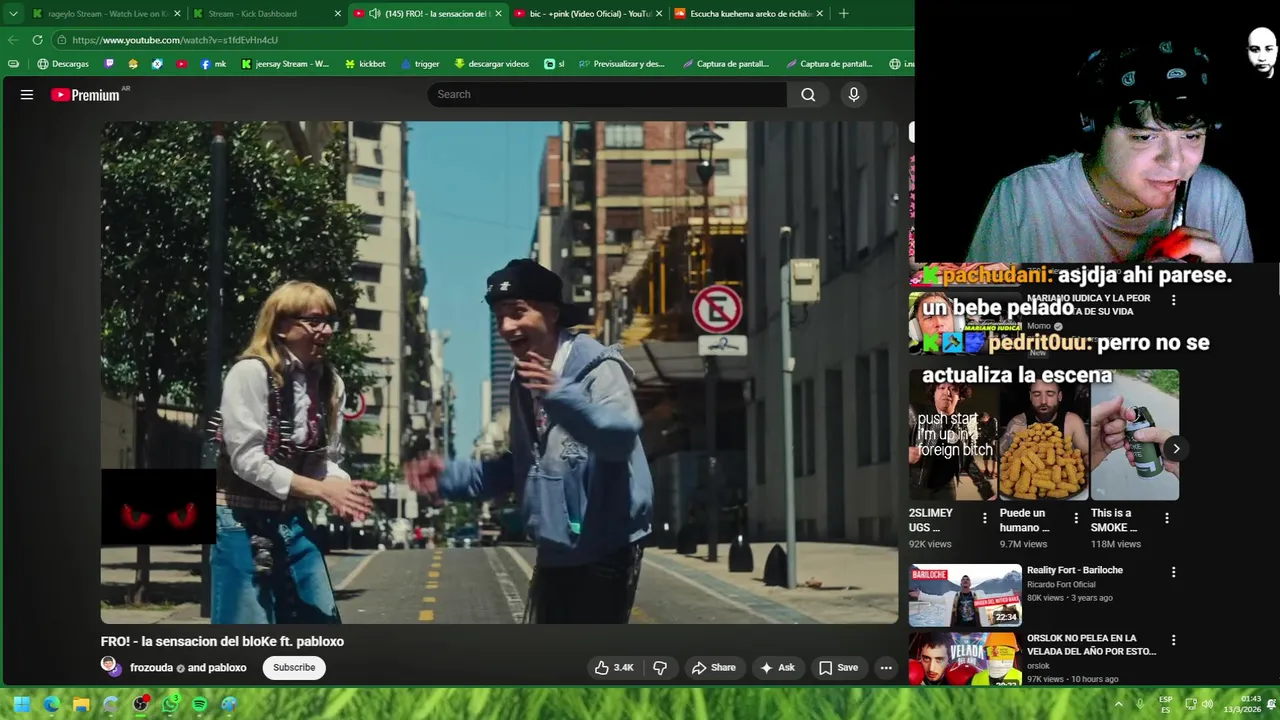
Task: Open ORSLOK NO PELEA options menu
Action: coord(1173,640)
